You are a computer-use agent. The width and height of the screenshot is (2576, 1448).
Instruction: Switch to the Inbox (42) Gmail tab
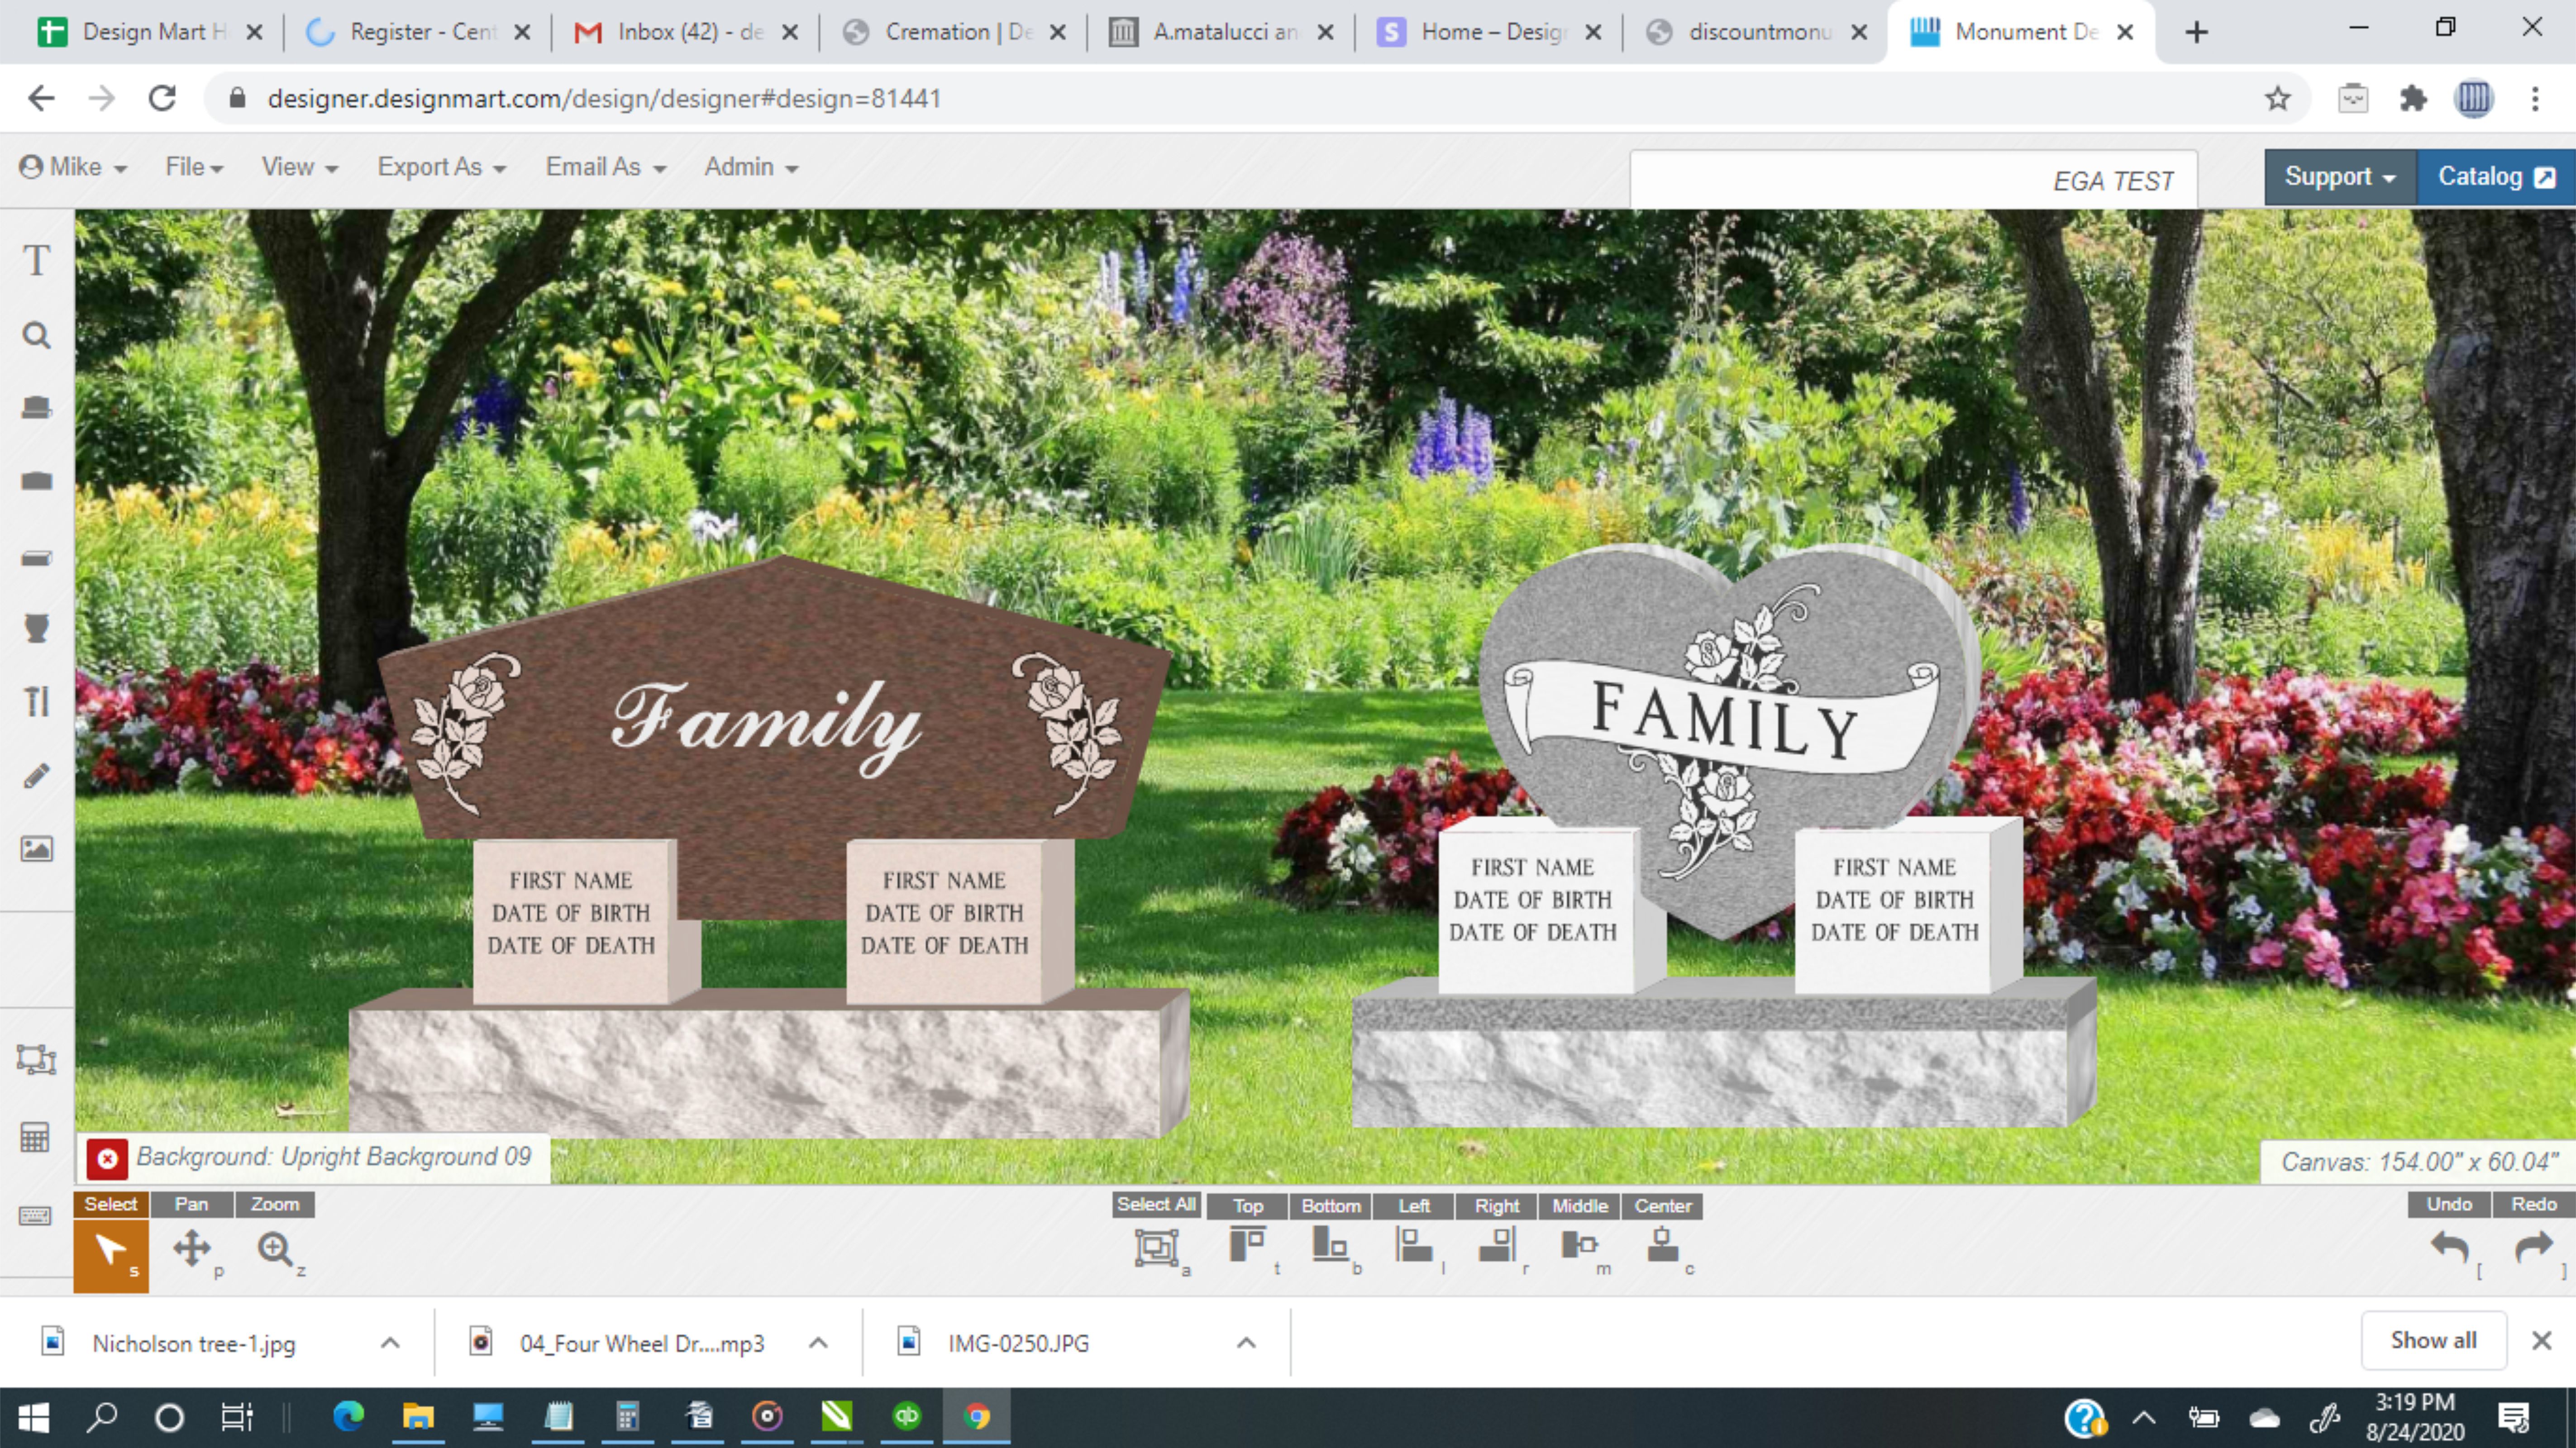point(685,32)
